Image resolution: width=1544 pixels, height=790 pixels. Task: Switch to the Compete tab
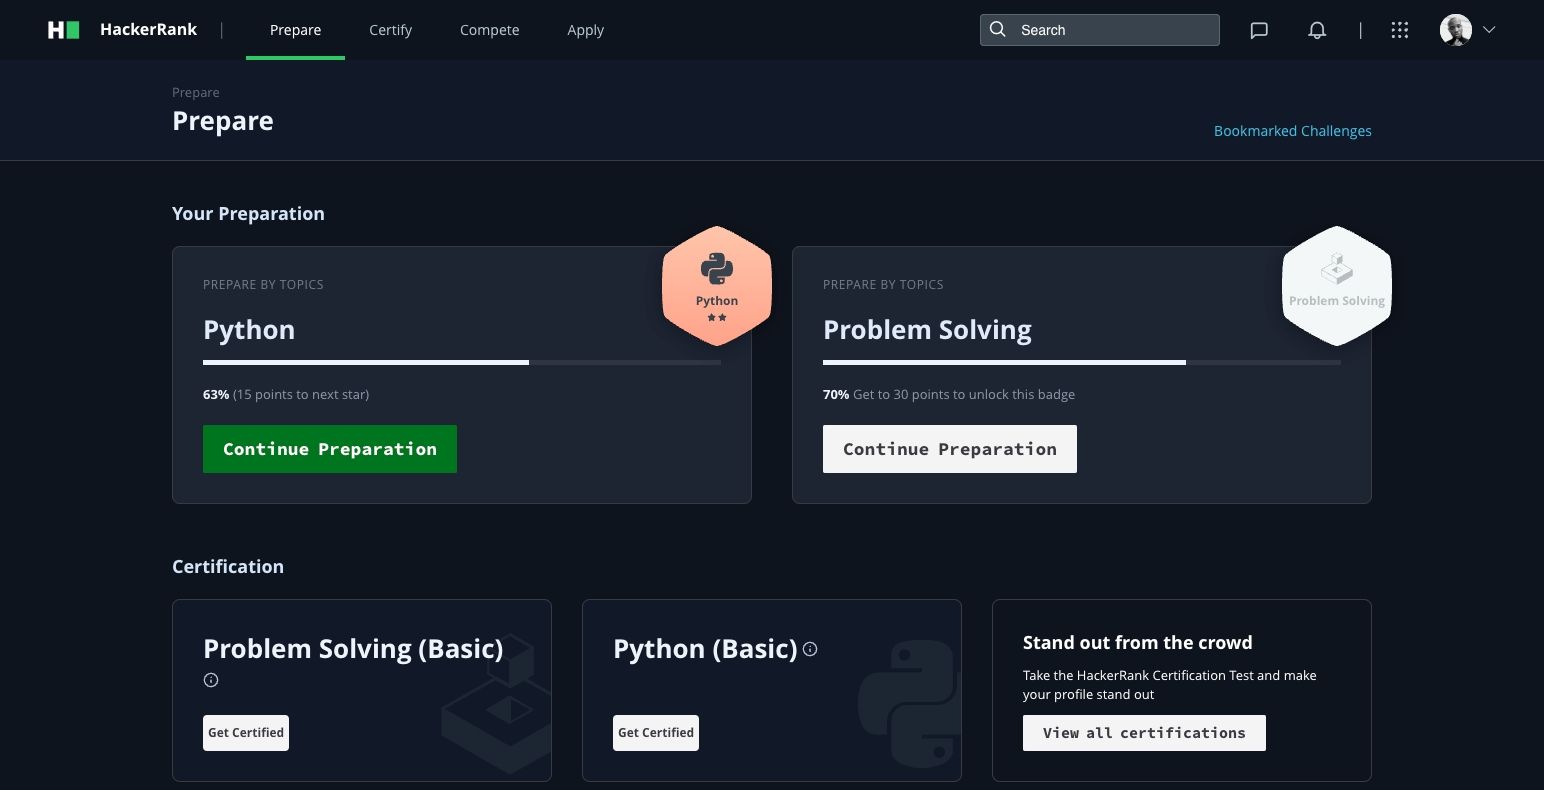pos(489,30)
